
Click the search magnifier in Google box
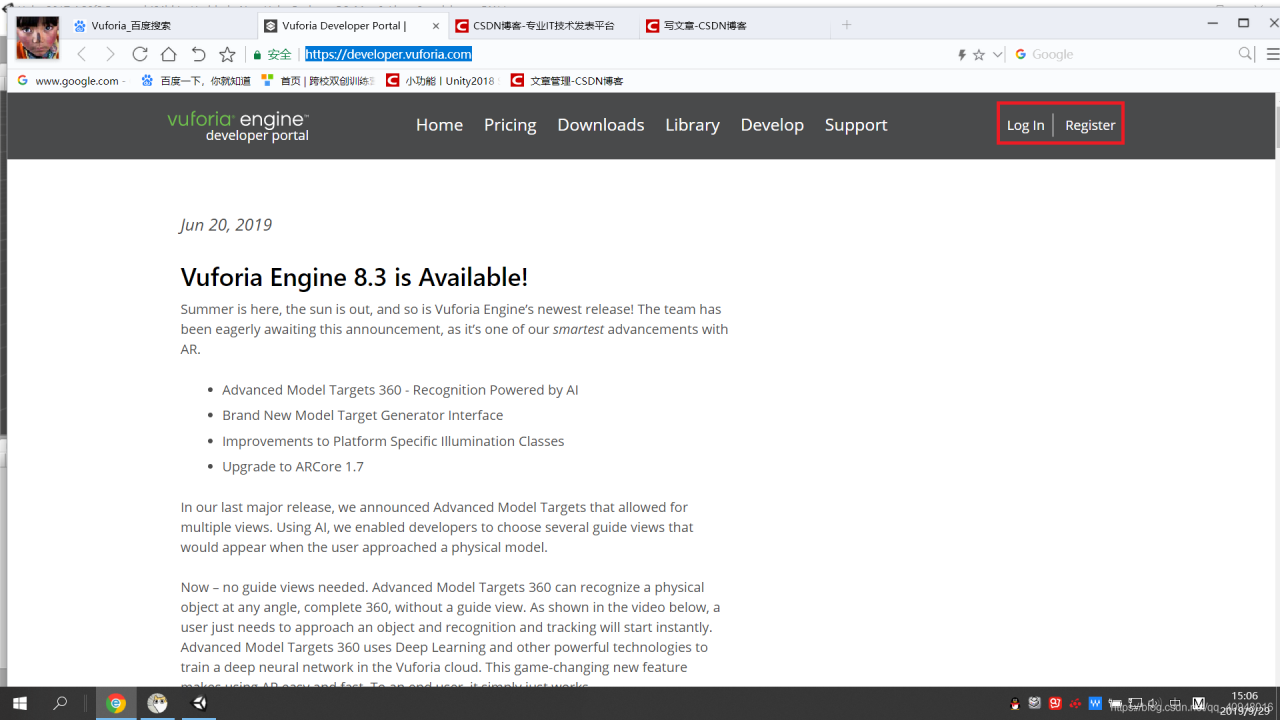[1246, 54]
